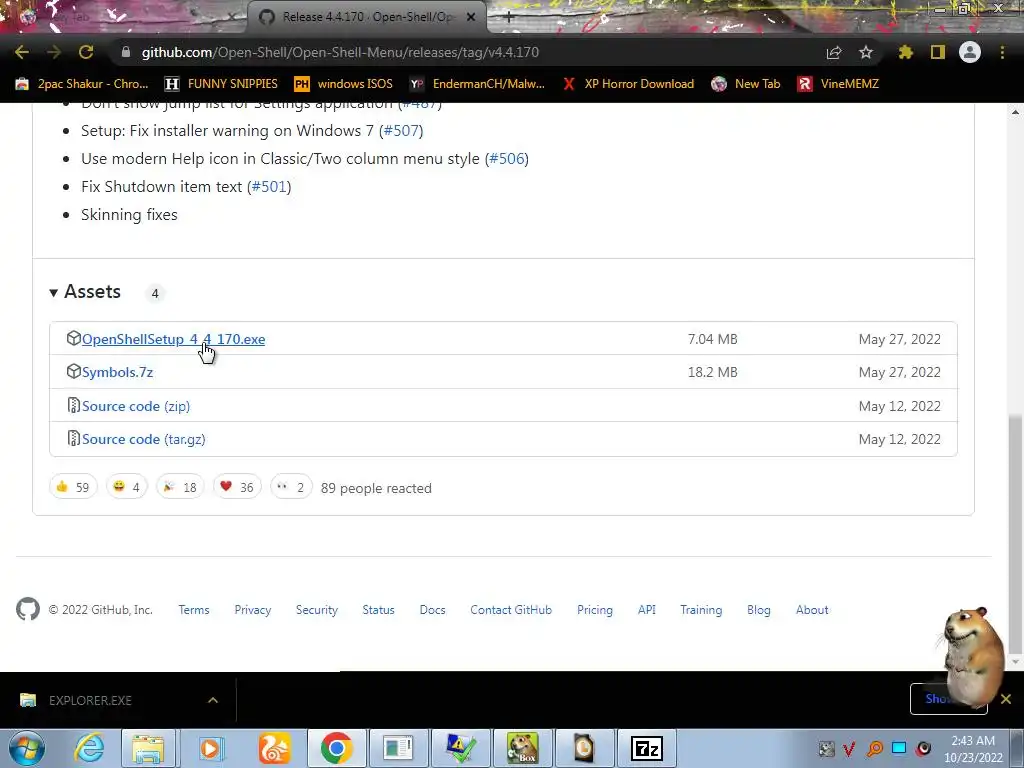This screenshot has width=1024, height=768.
Task: Open Windows Explorer folder on taskbar
Action: tap(148, 748)
